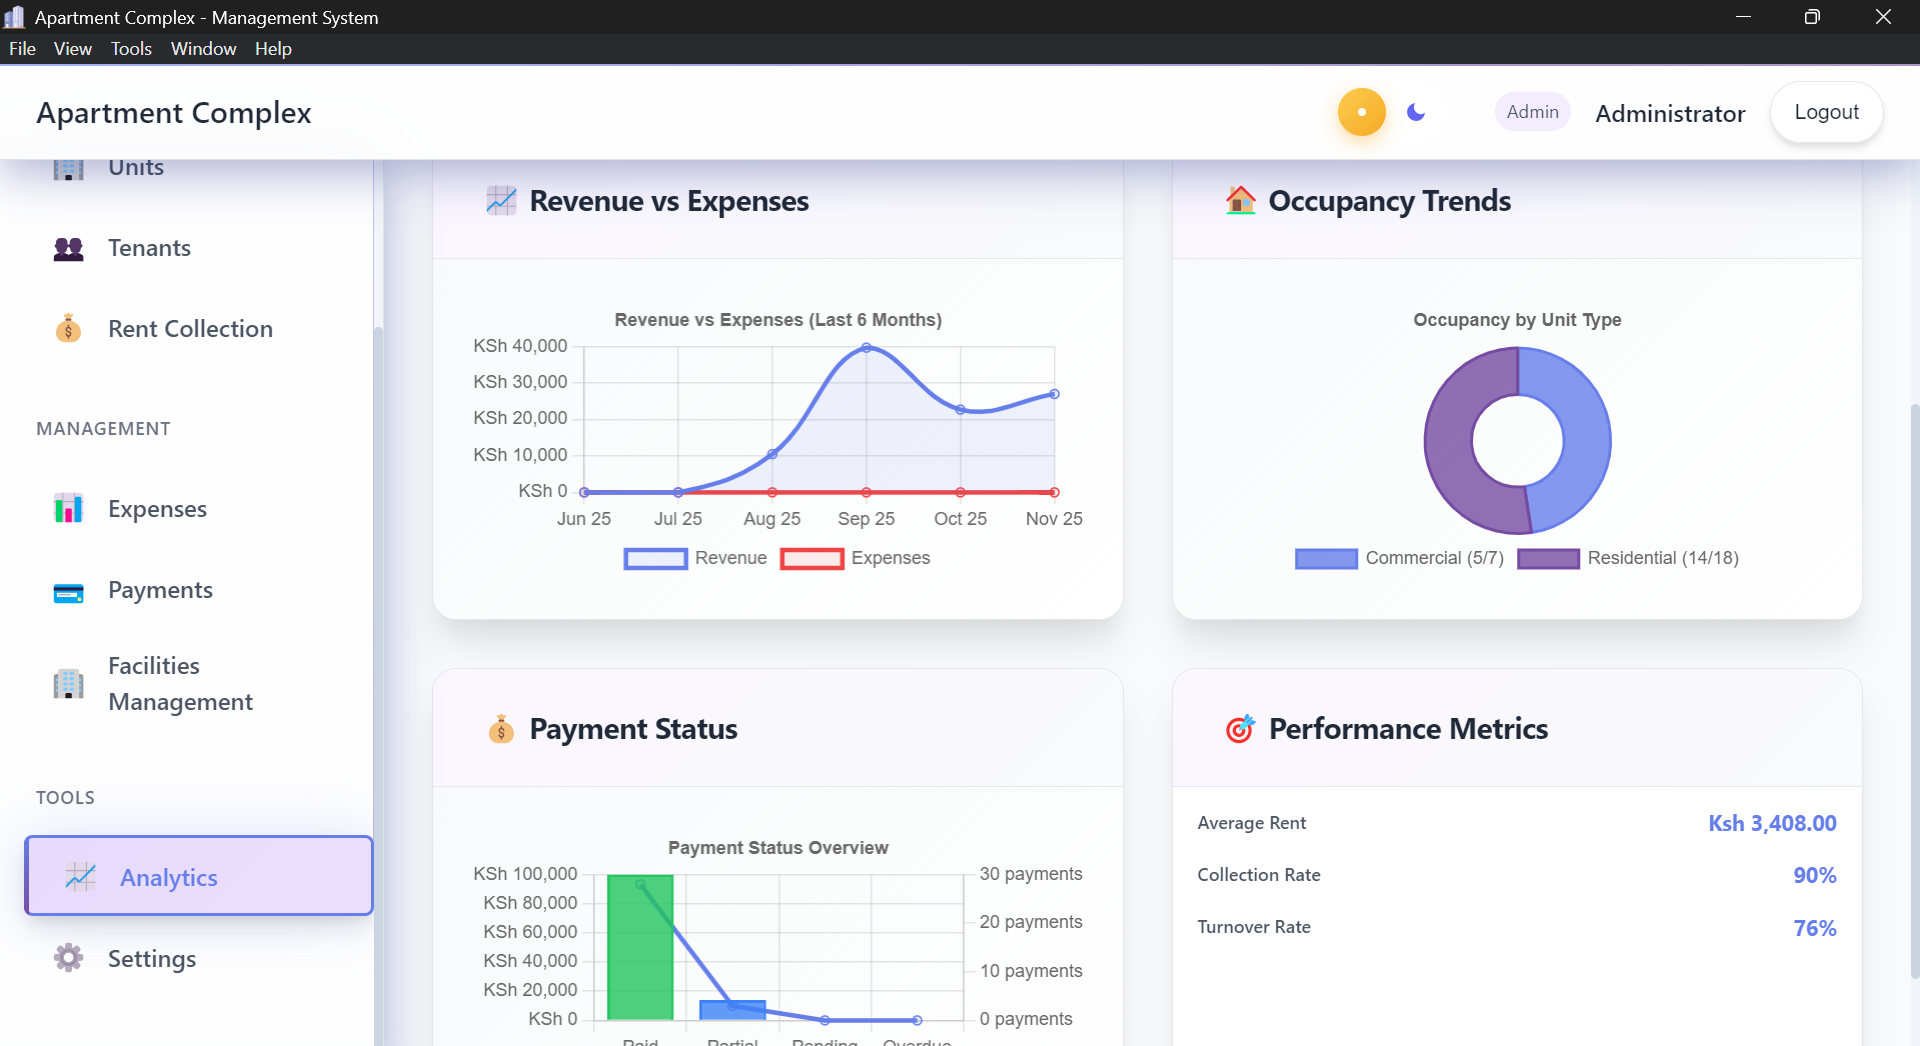Screen dimensions: 1920x1046
Task: Select the Payments card icon
Action: (67, 592)
